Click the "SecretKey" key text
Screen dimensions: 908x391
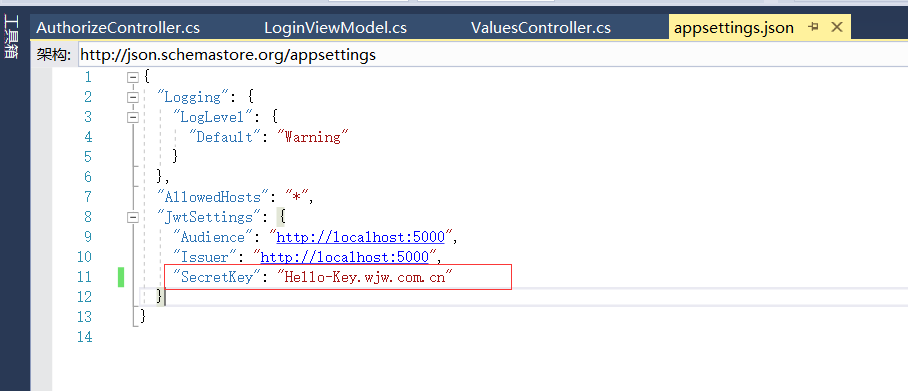pyautogui.click(x=217, y=277)
